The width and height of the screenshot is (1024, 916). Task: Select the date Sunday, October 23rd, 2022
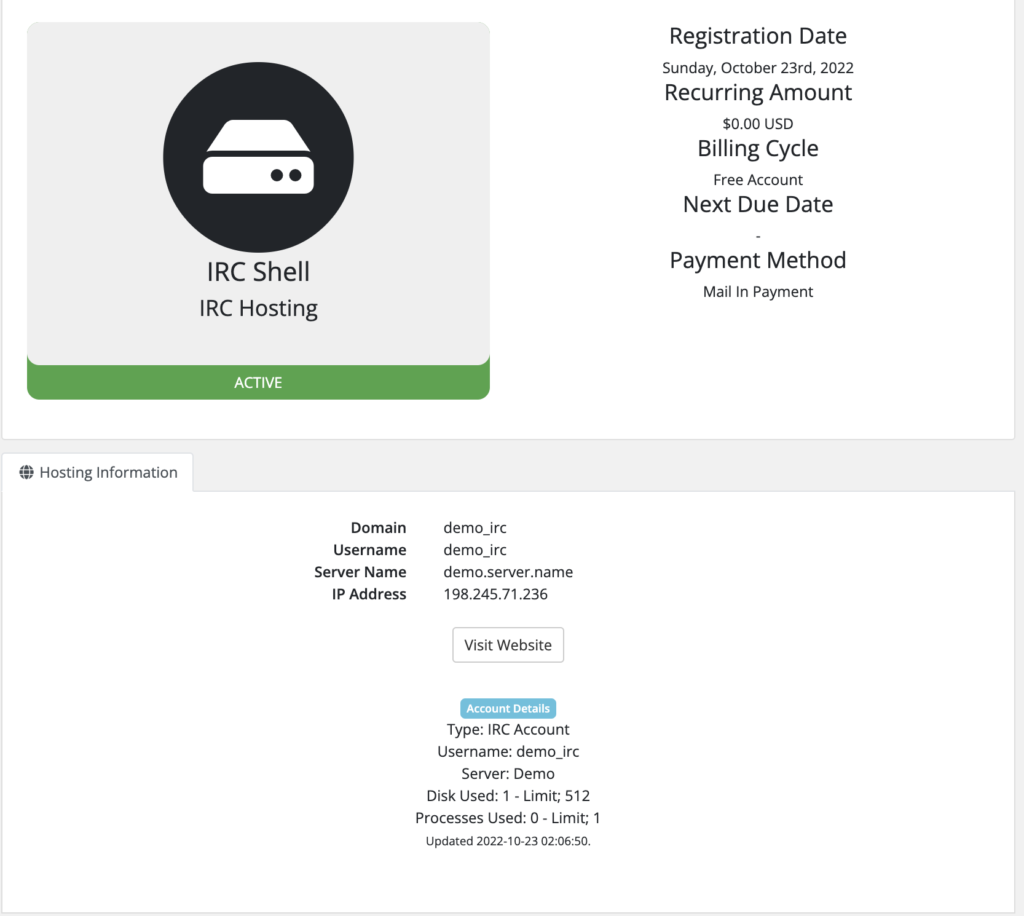(x=758, y=68)
